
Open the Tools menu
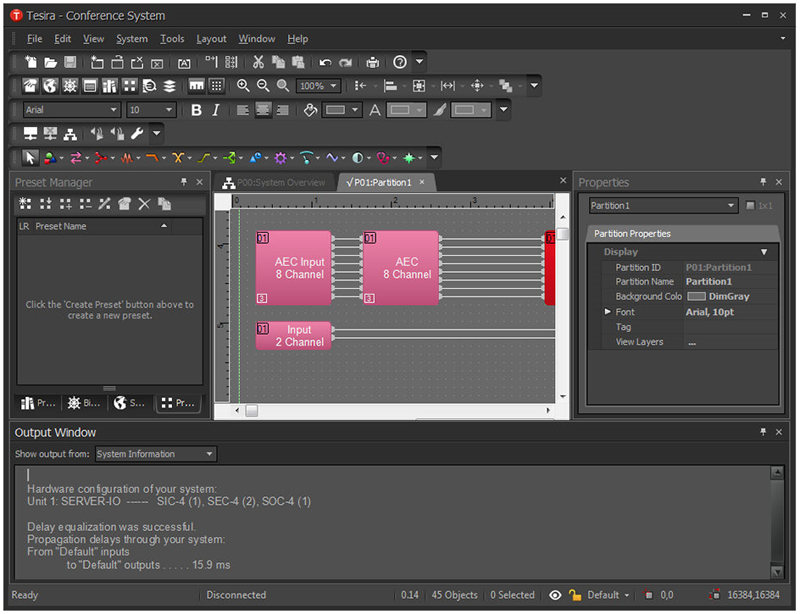(172, 39)
